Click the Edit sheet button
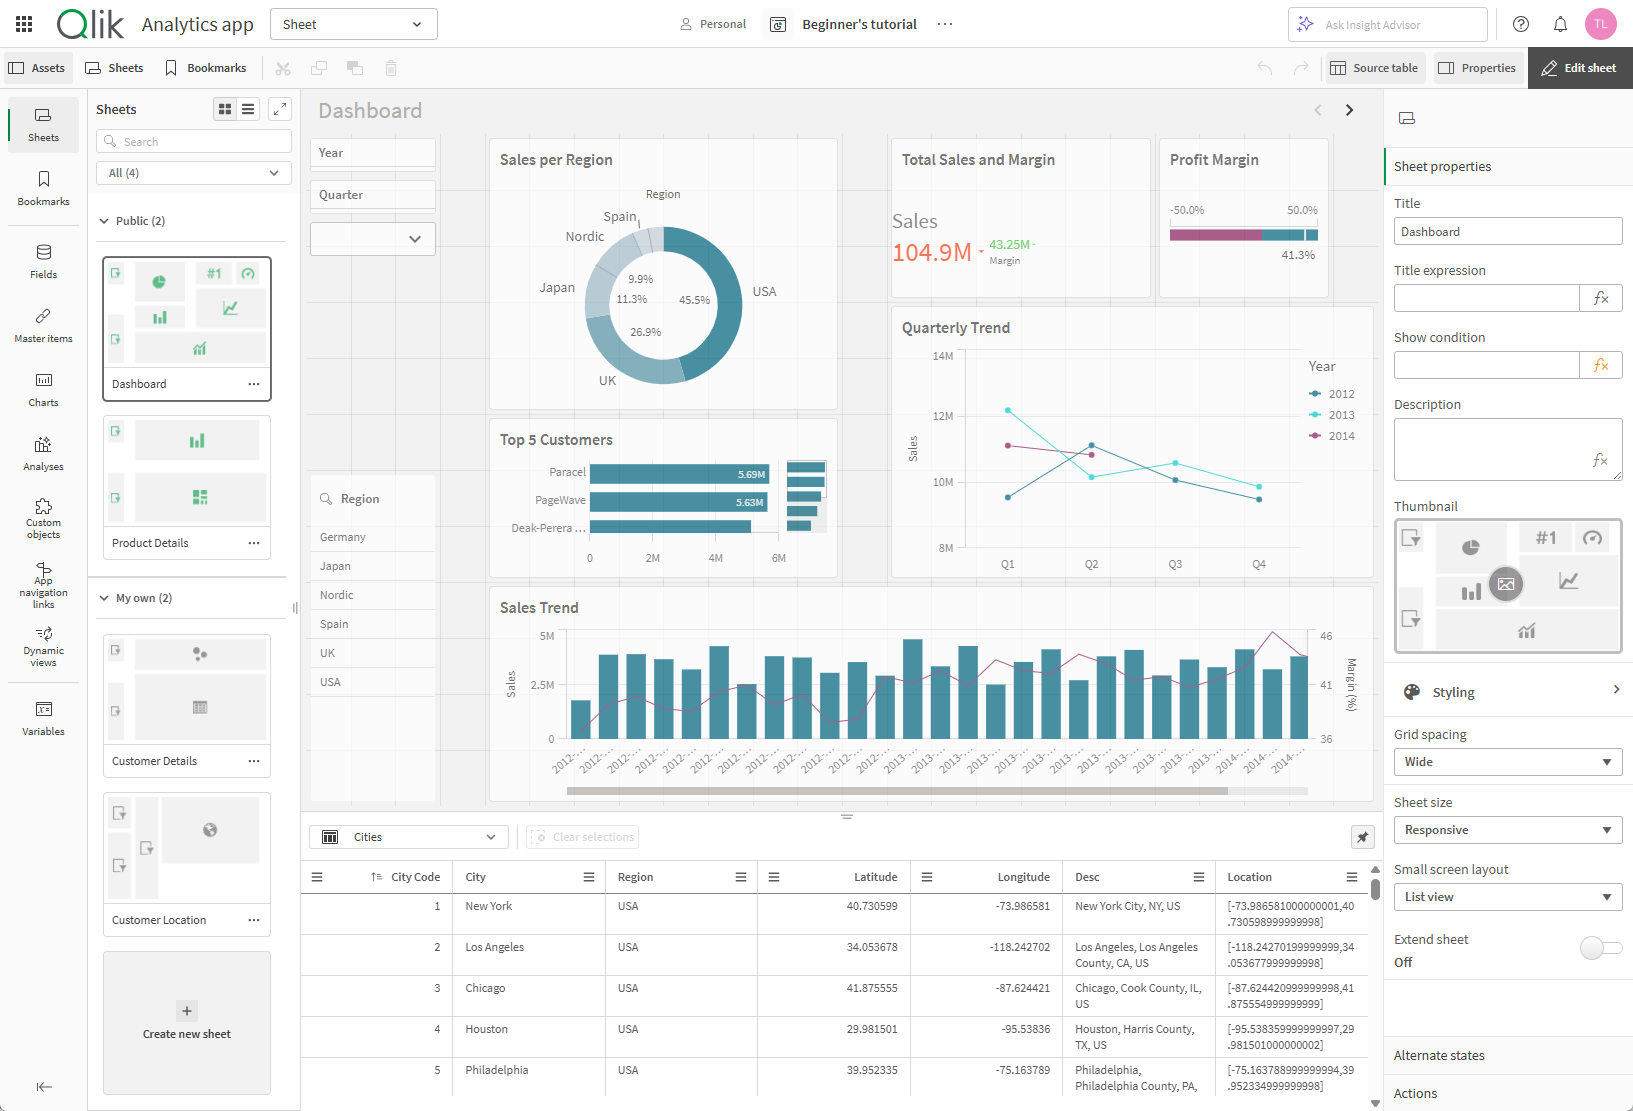This screenshot has width=1633, height=1111. tap(1579, 68)
